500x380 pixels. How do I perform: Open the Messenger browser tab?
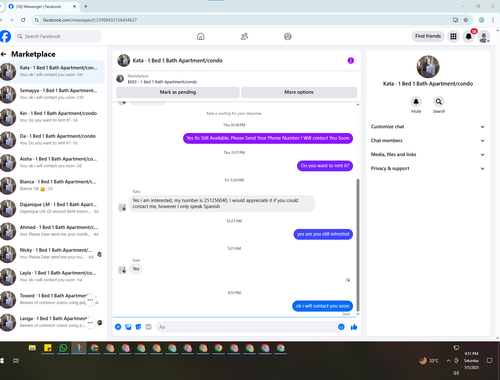pos(42,6)
